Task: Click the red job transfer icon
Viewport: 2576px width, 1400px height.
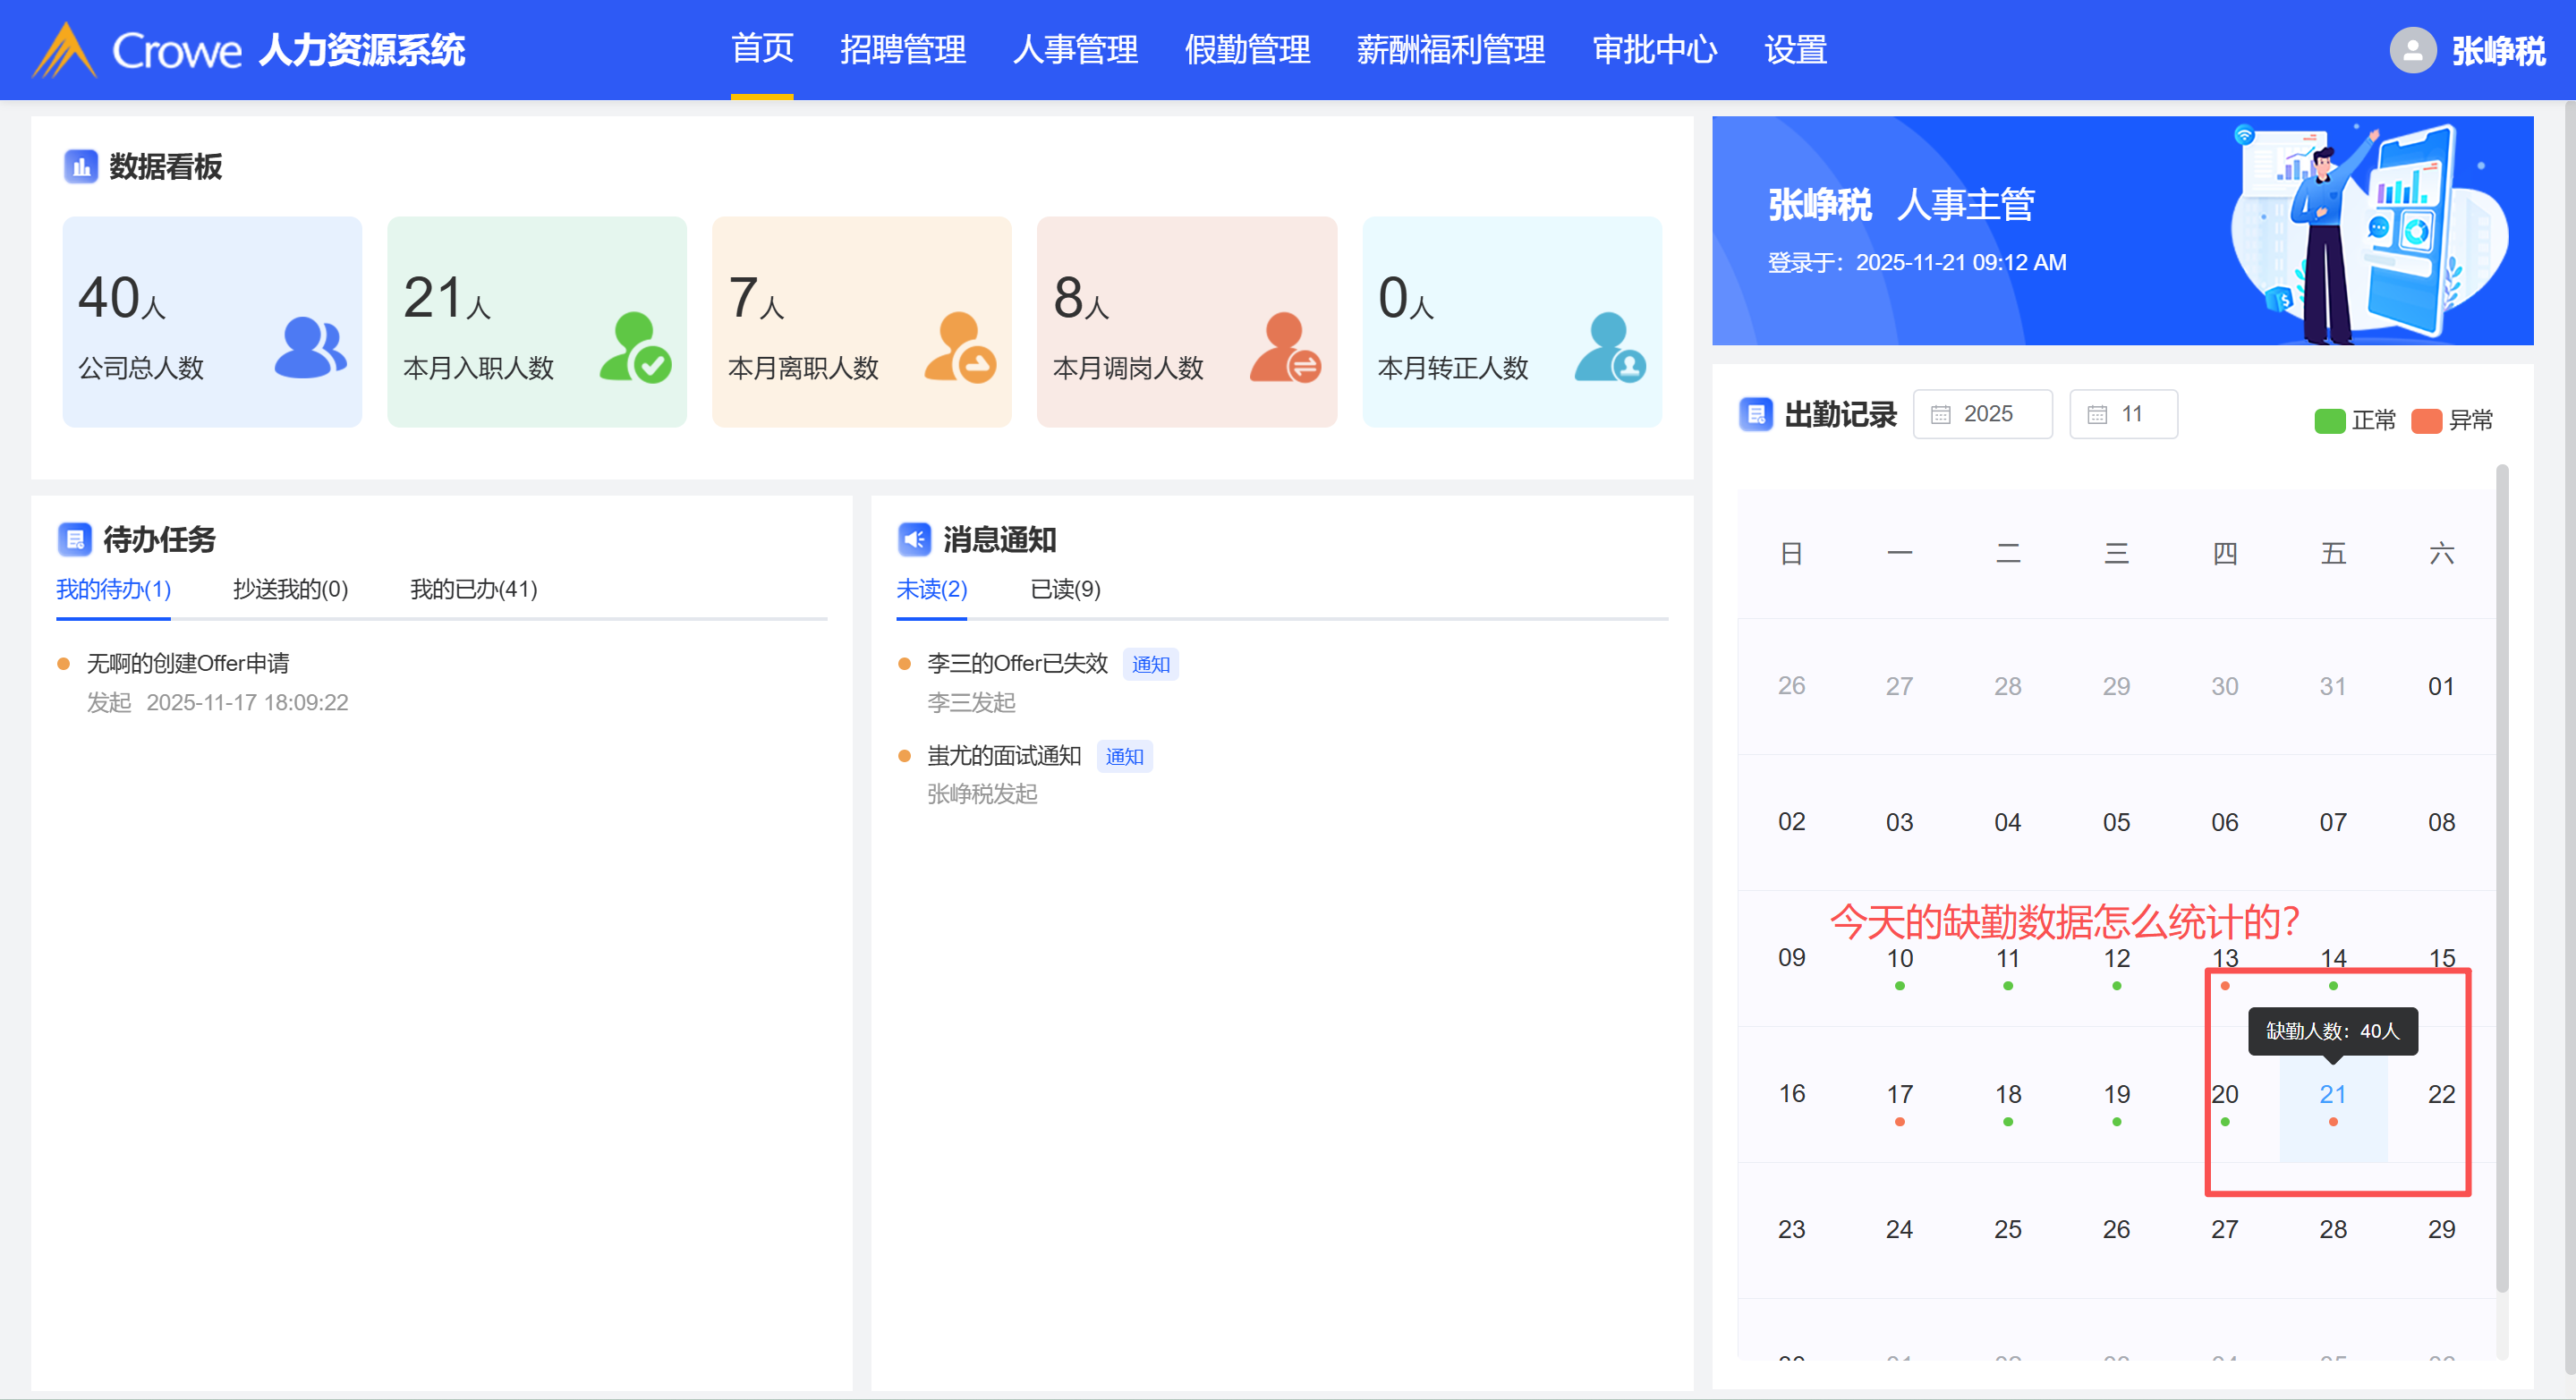Action: pos(1284,348)
